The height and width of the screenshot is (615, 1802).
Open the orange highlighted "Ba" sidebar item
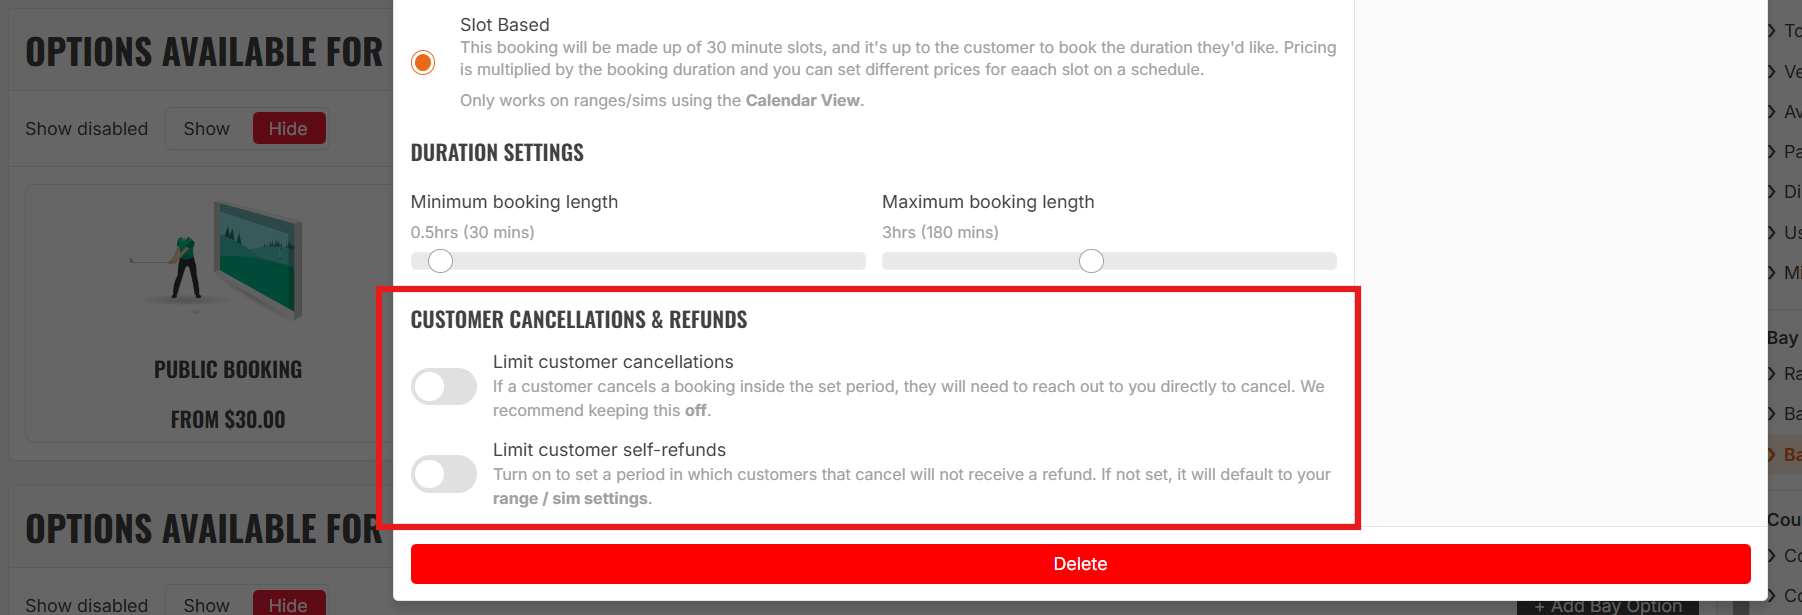pos(1785,455)
